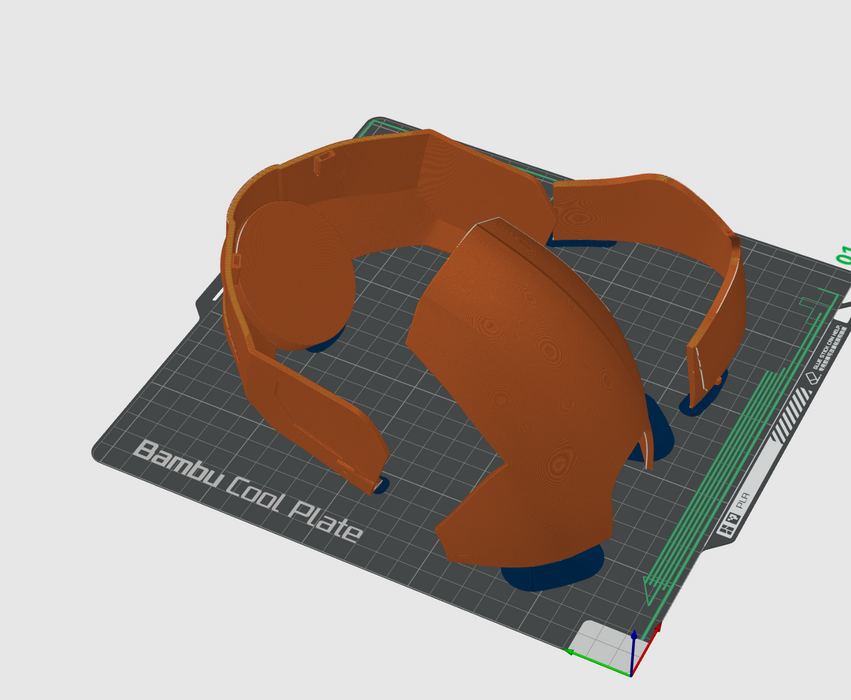Click the small clip notch on left band
The height and width of the screenshot is (700, 851).
click(323, 161)
